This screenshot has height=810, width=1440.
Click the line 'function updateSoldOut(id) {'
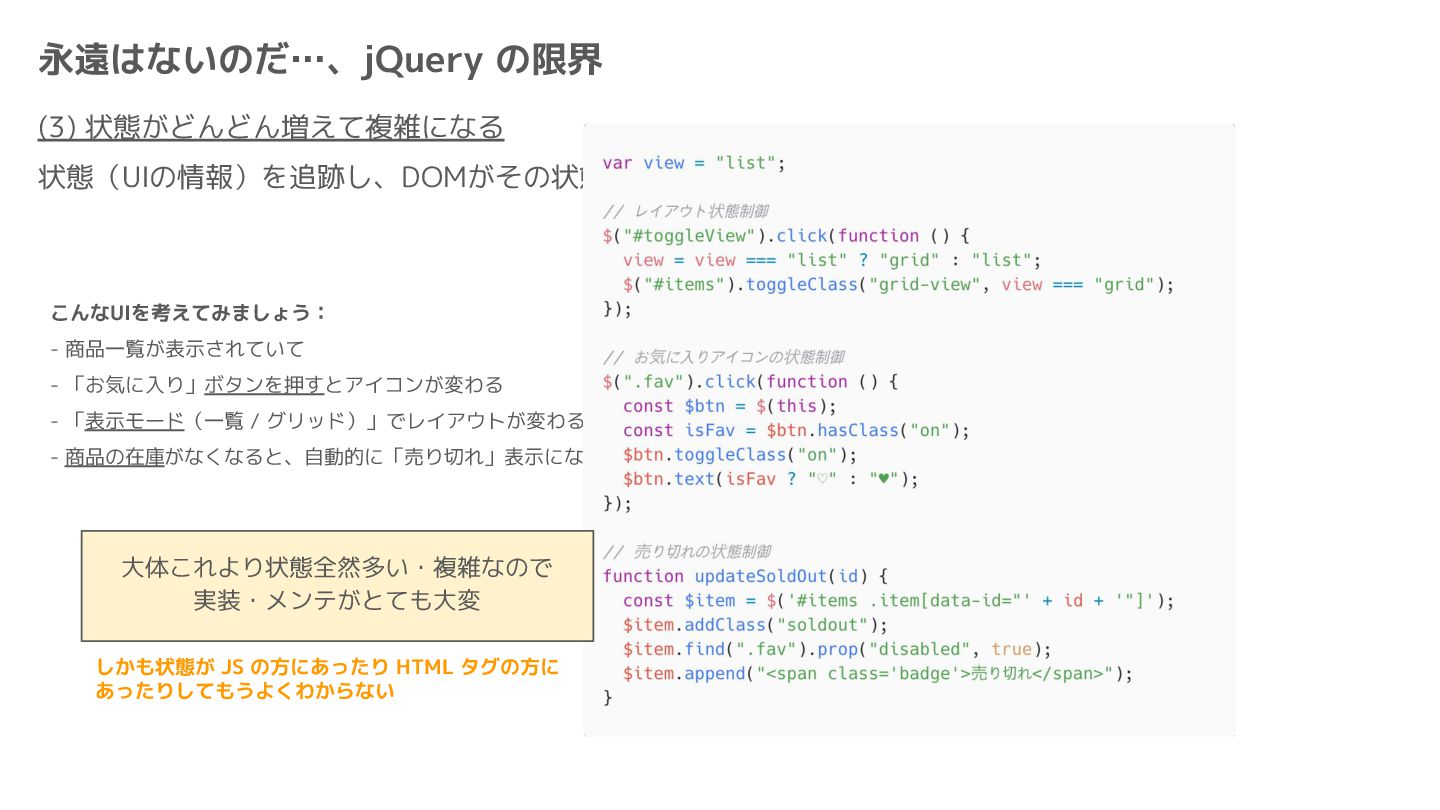click(x=745, y=576)
